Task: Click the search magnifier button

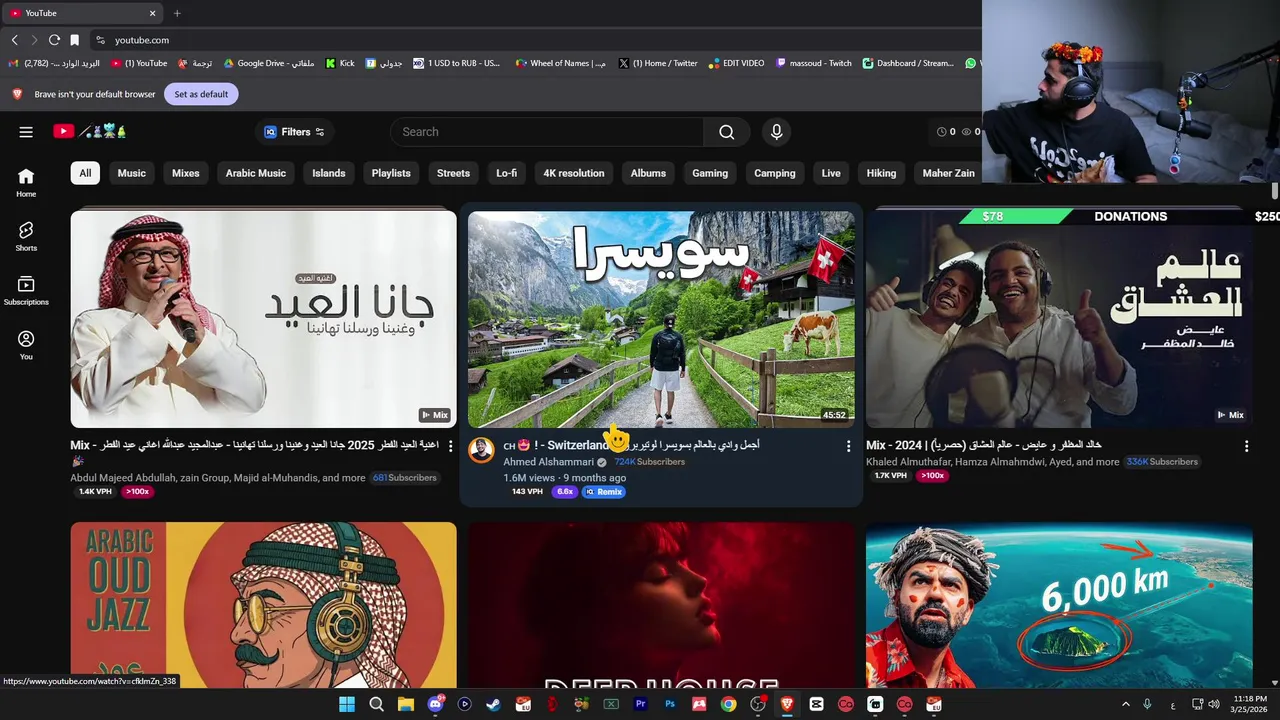Action: click(727, 132)
